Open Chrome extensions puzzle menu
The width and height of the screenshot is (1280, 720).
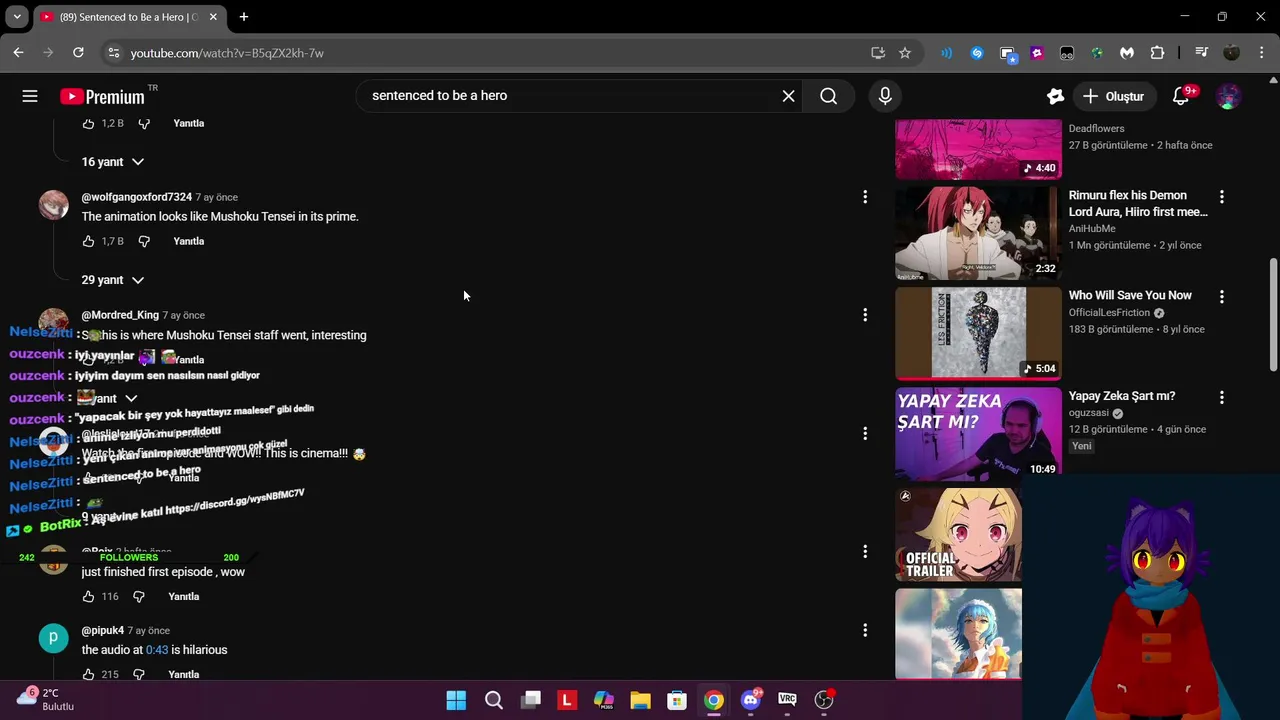(1157, 53)
